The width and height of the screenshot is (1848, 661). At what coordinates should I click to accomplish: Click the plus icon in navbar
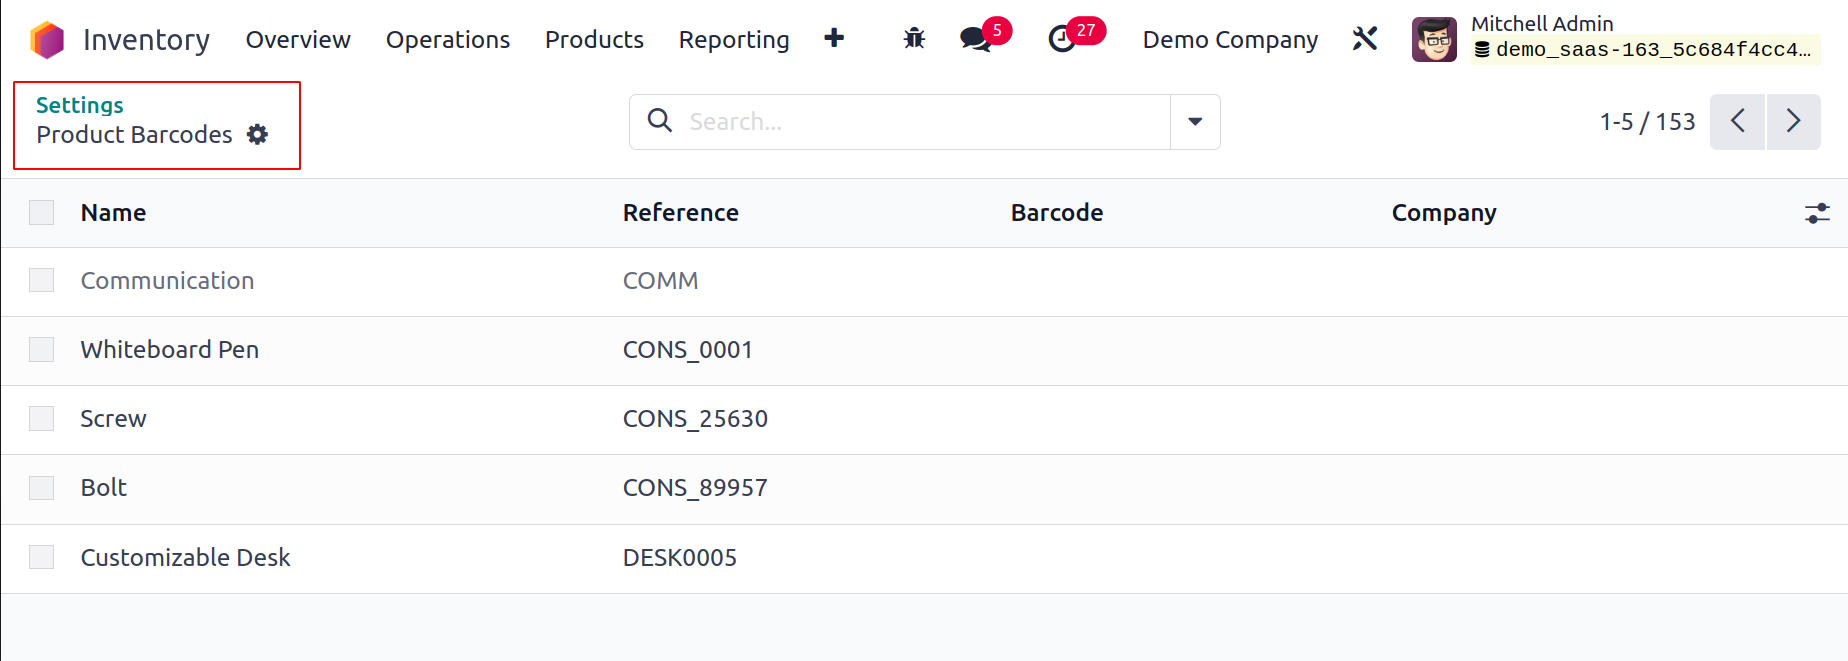click(834, 38)
